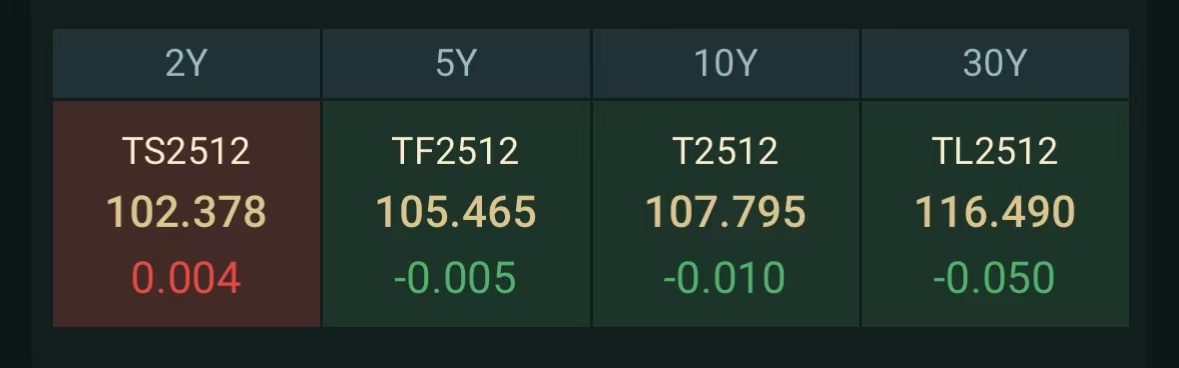
Task: Select the 10Y column header
Action: pos(726,64)
